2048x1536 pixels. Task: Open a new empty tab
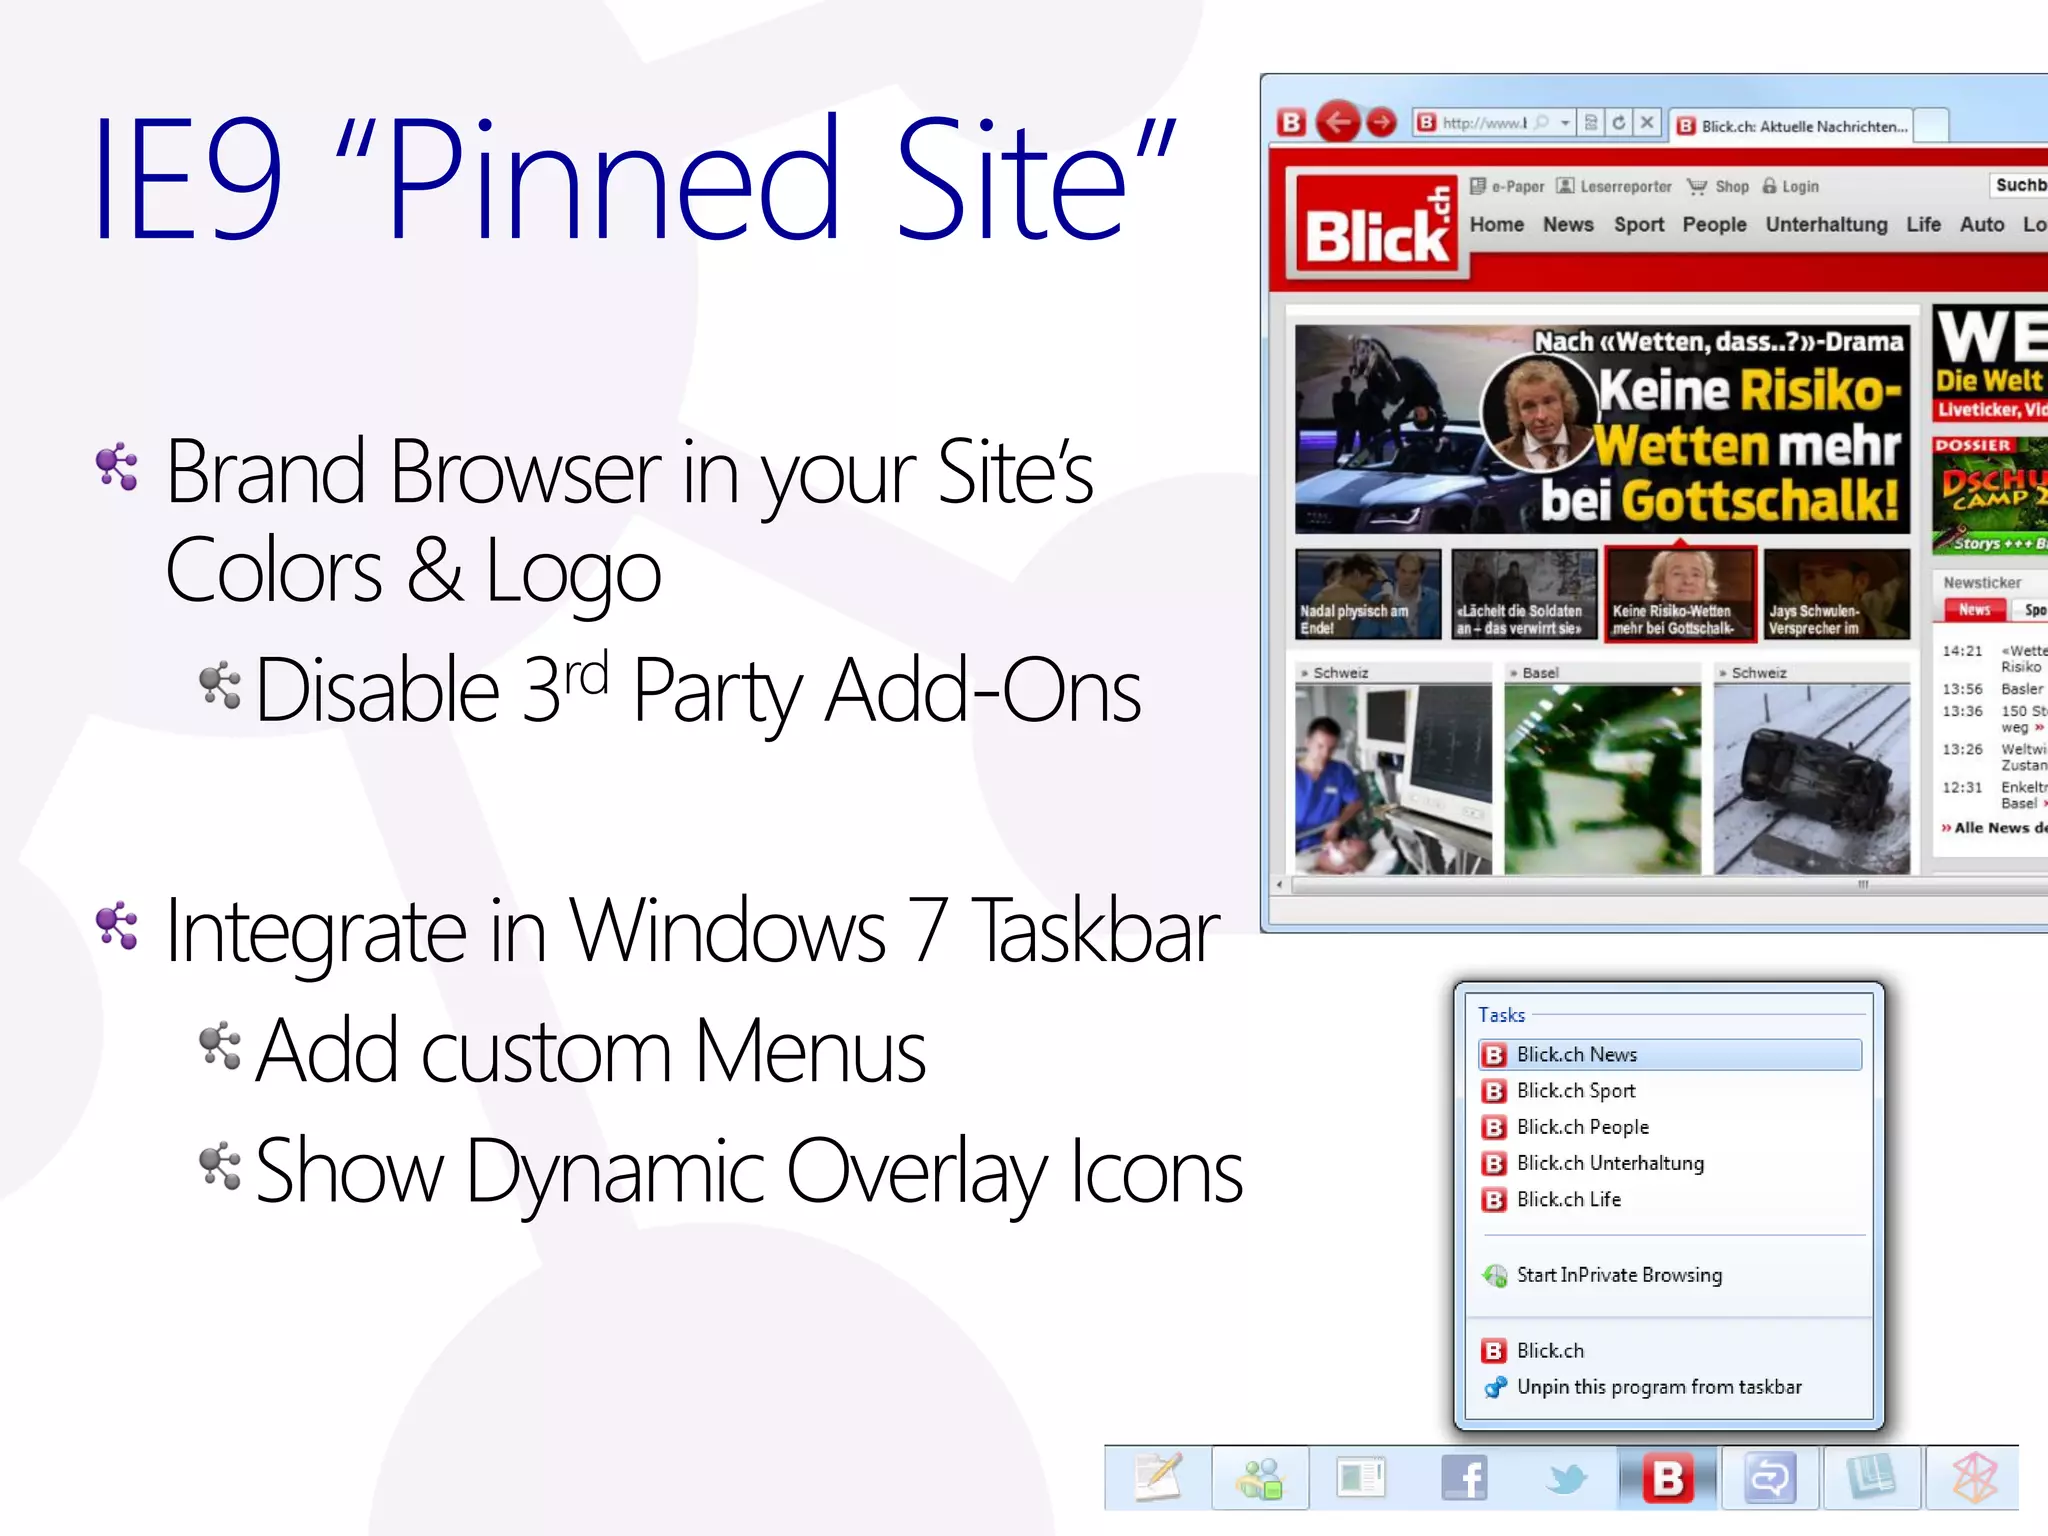pos(1932,126)
